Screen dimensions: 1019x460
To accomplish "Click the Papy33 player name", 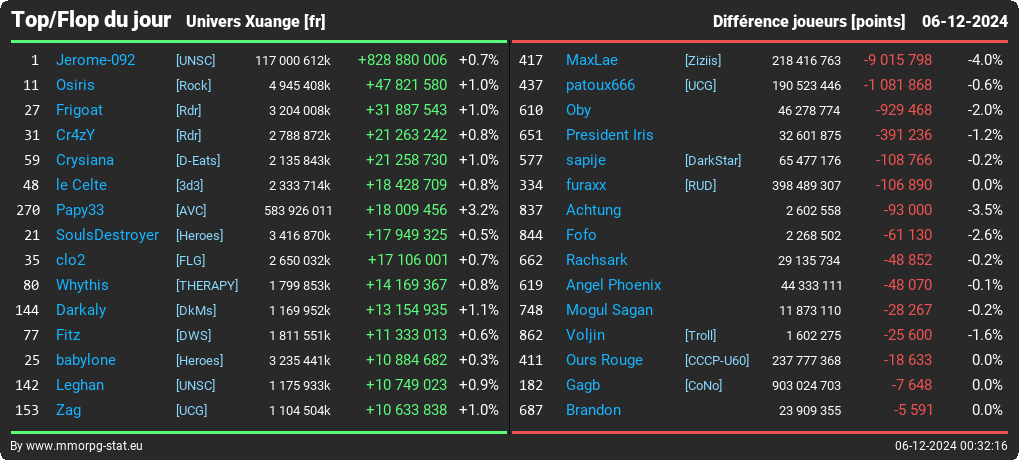I will 80,211.
